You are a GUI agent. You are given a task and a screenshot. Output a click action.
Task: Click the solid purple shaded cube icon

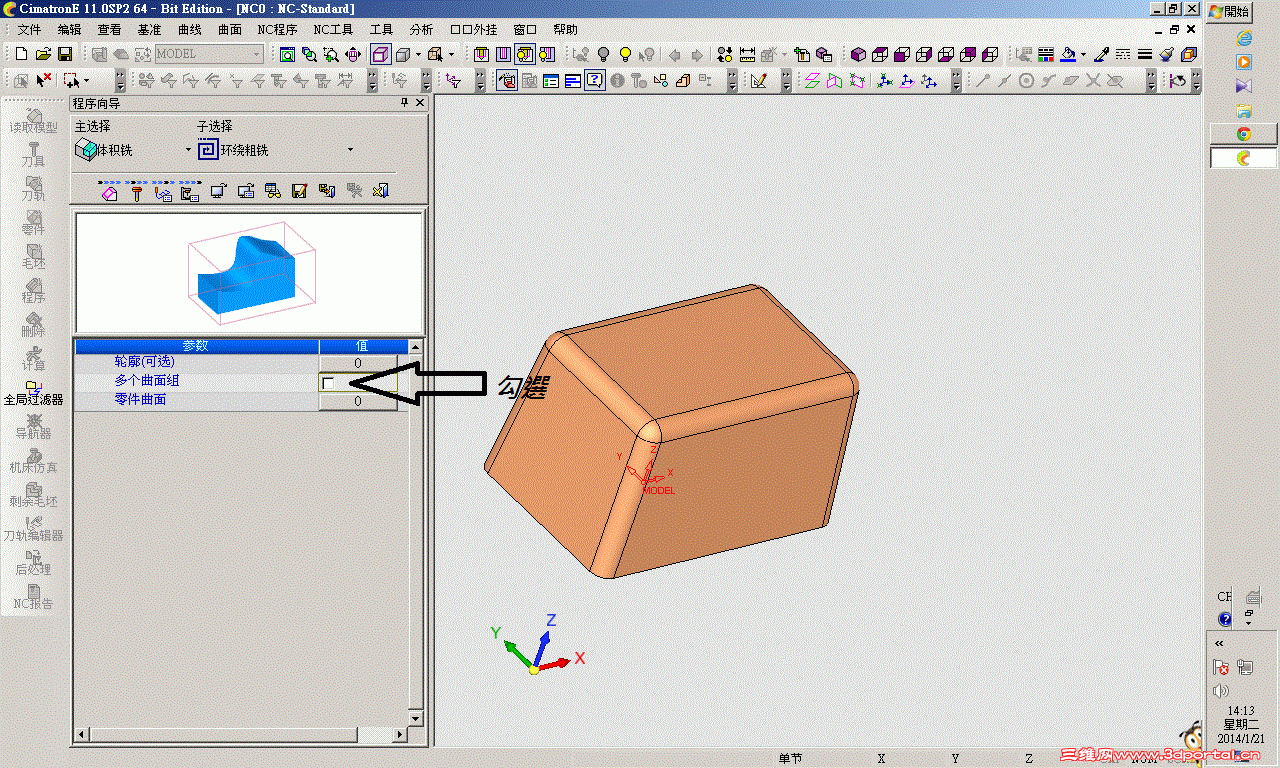point(858,54)
